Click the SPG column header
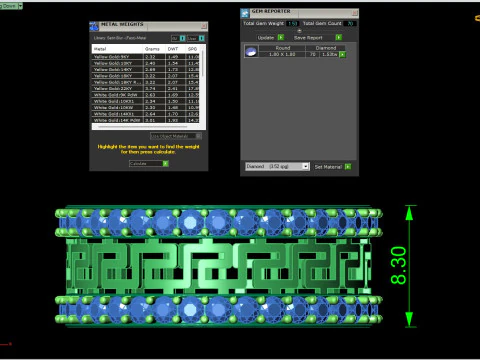 (x=193, y=49)
